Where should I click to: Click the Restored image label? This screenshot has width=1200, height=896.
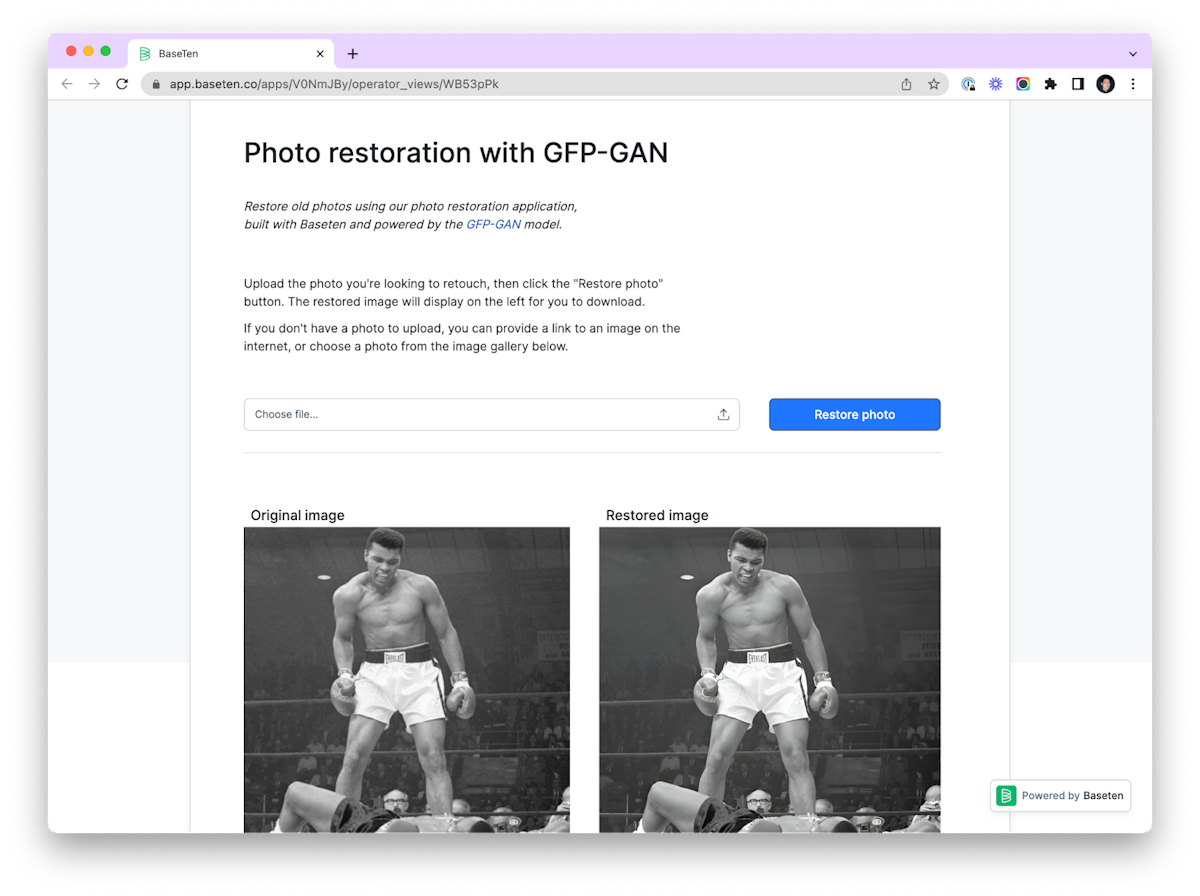coord(657,515)
